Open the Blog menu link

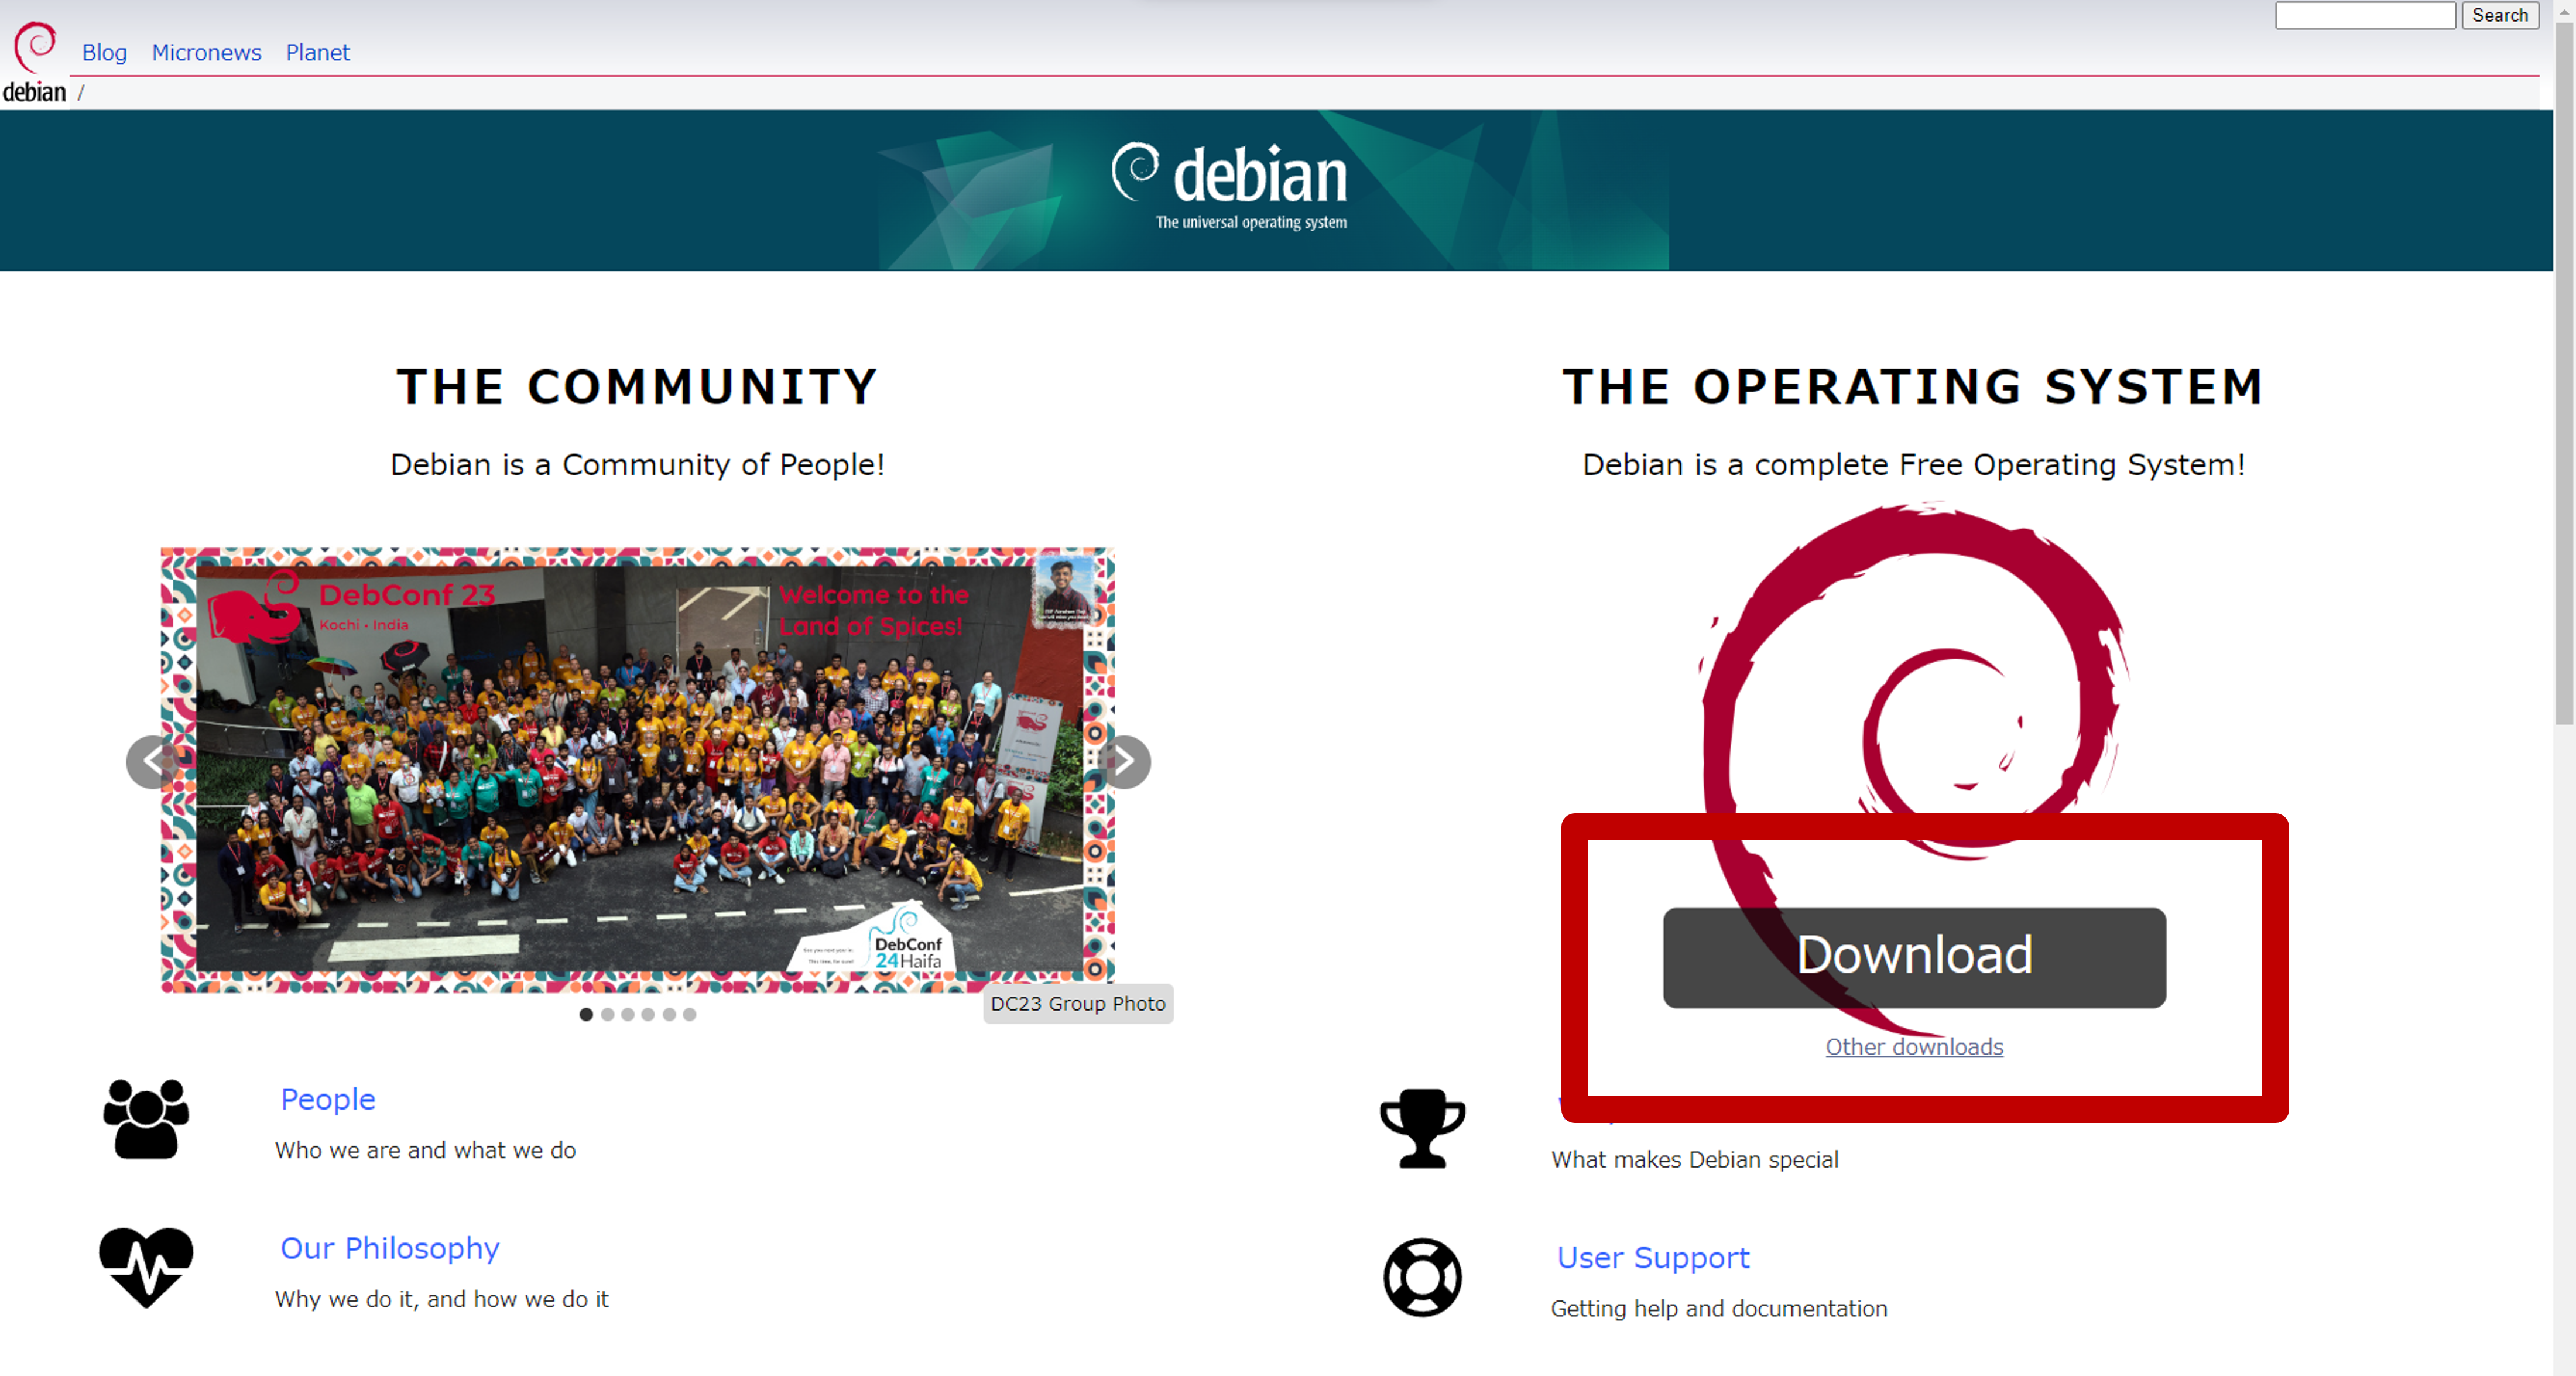pos(104,52)
